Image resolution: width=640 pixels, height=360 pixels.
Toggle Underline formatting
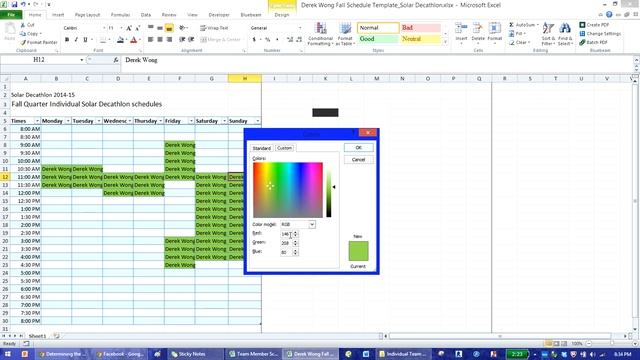pos(85,40)
